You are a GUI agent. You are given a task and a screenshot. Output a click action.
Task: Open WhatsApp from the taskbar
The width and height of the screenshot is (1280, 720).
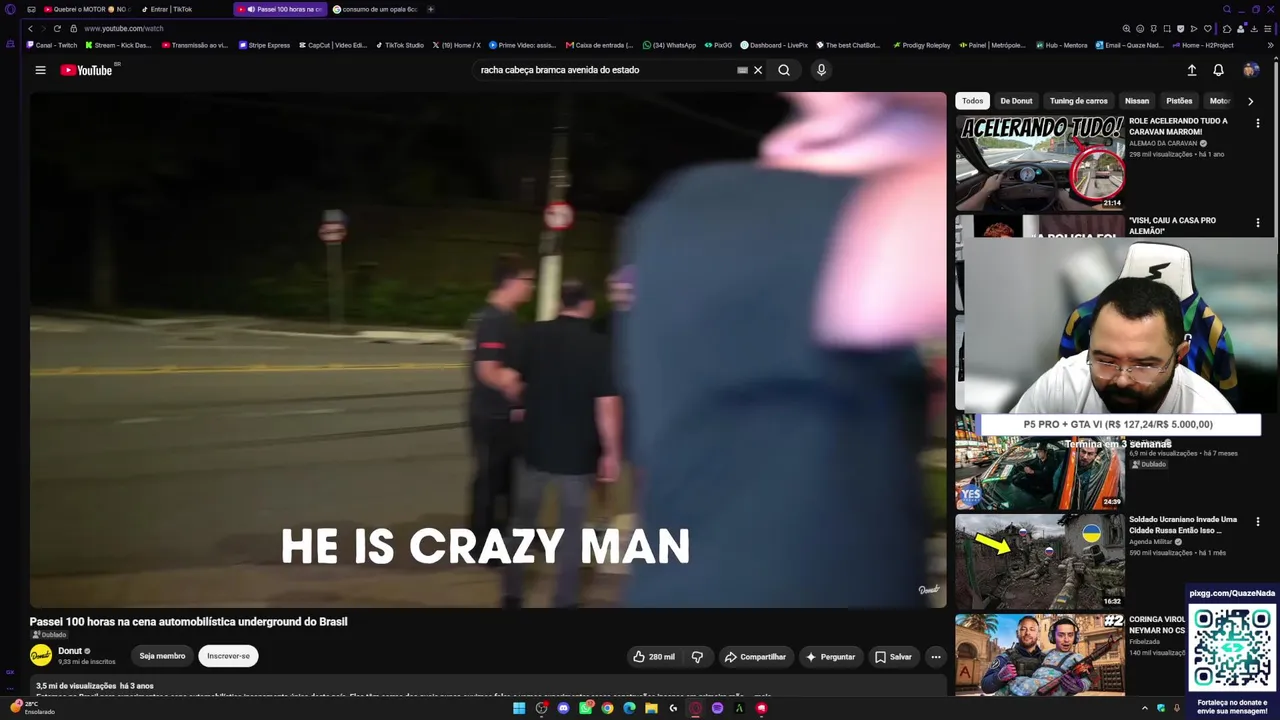tap(585, 708)
